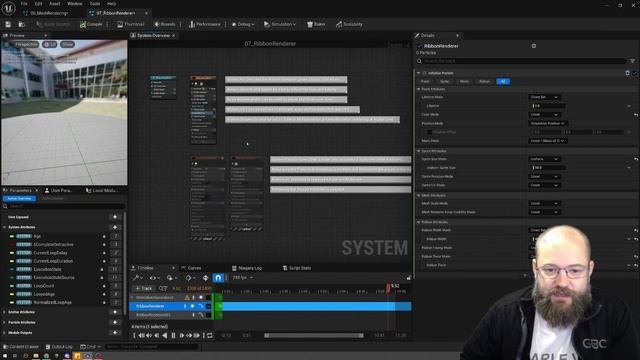Open the Window menu

[75, 4]
